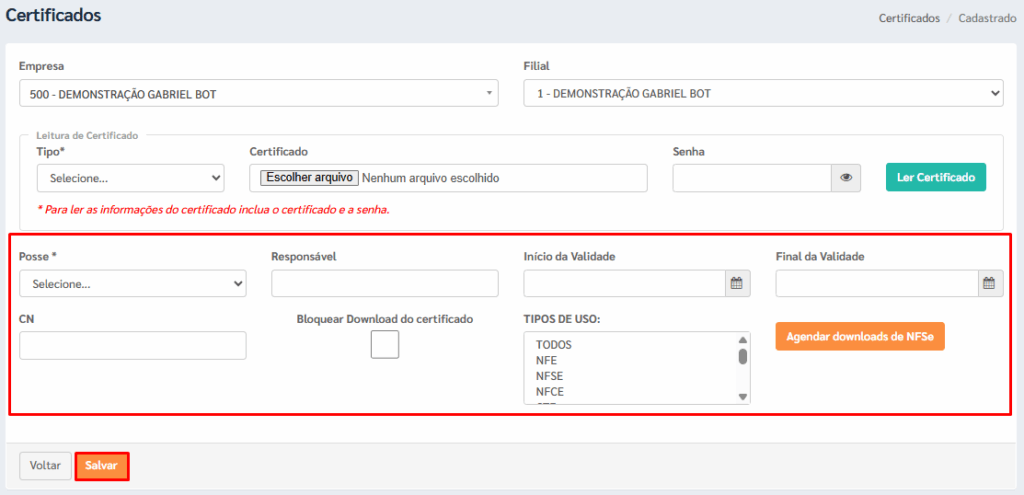Open the Tipo select box
Viewport: 1024px width, 495px height.
coord(130,178)
